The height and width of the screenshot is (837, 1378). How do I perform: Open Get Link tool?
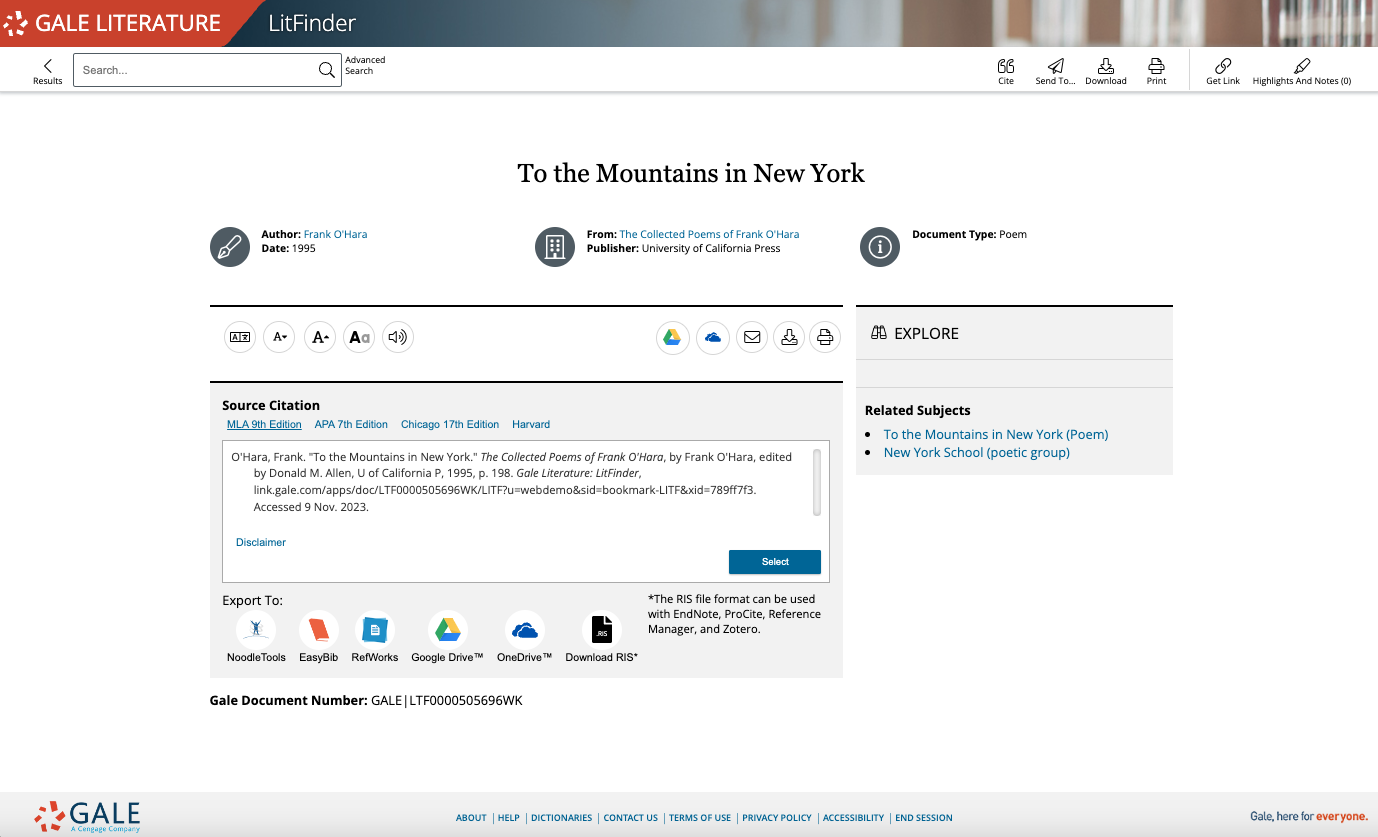[1222, 71]
